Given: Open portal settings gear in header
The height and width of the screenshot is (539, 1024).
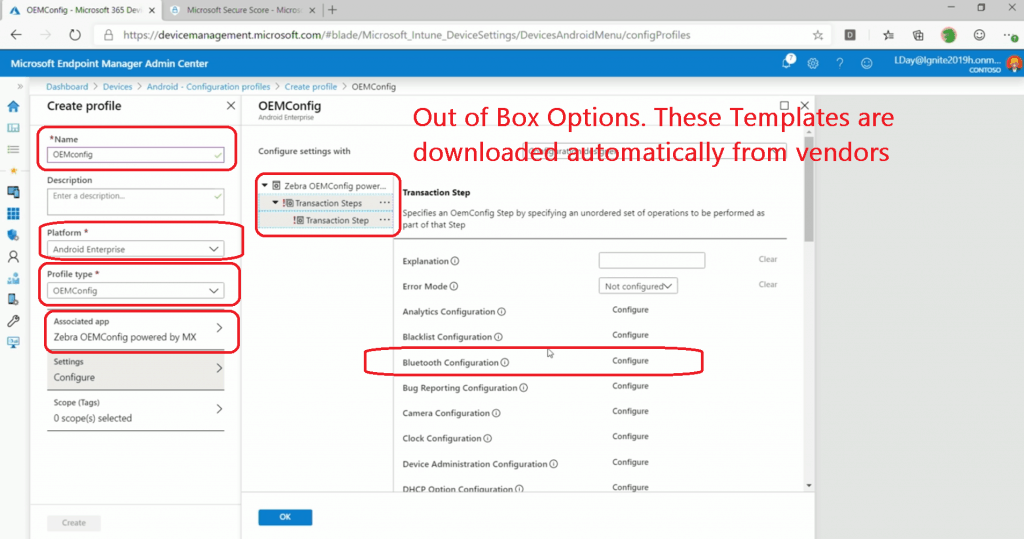Looking at the screenshot, I should (813, 63).
